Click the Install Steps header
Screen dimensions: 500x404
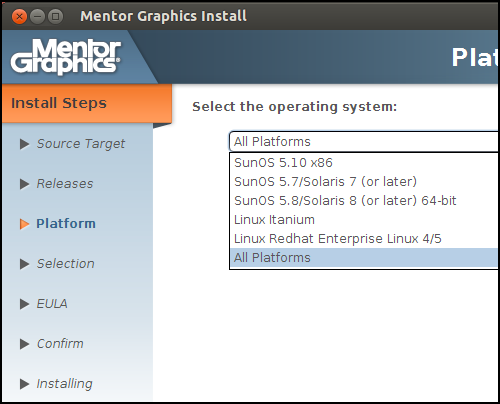tap(87, 103)
